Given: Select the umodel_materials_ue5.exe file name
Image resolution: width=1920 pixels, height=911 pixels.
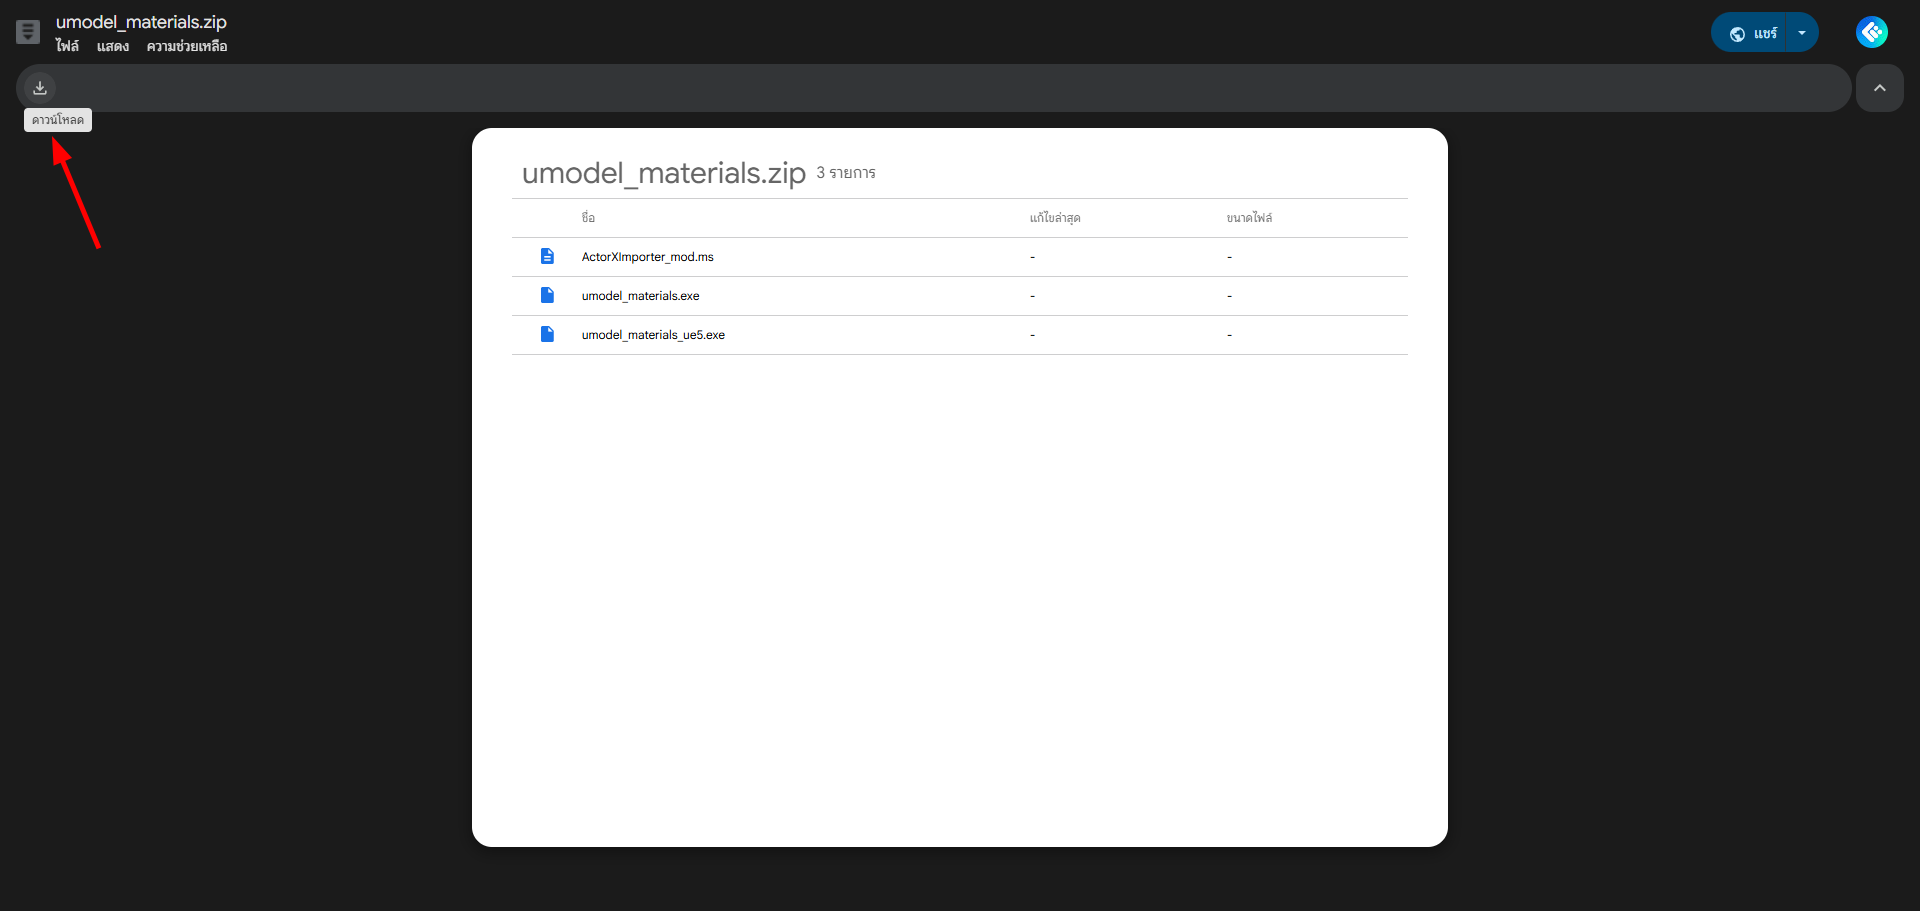Looking at the screenshot, I should [x=653, y=335].
